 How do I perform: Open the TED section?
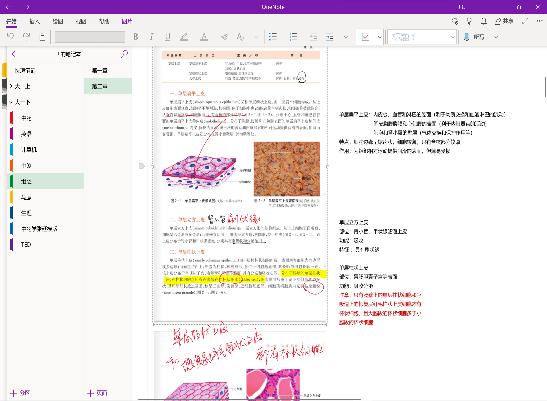45,244
